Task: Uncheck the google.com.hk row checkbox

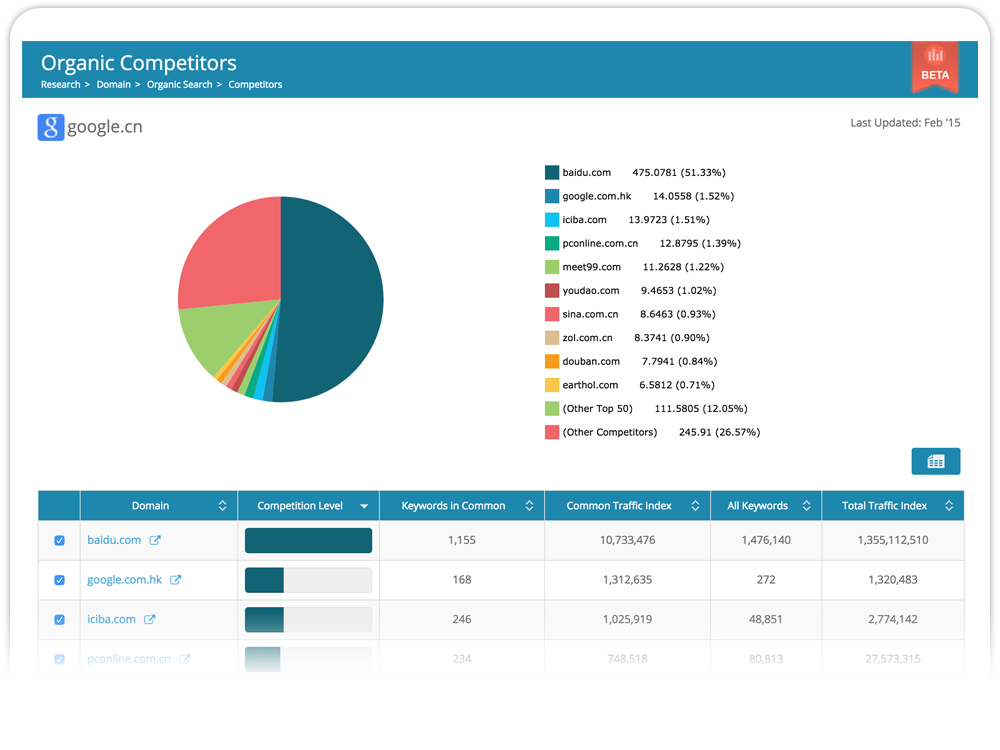Action: [59, 580]
